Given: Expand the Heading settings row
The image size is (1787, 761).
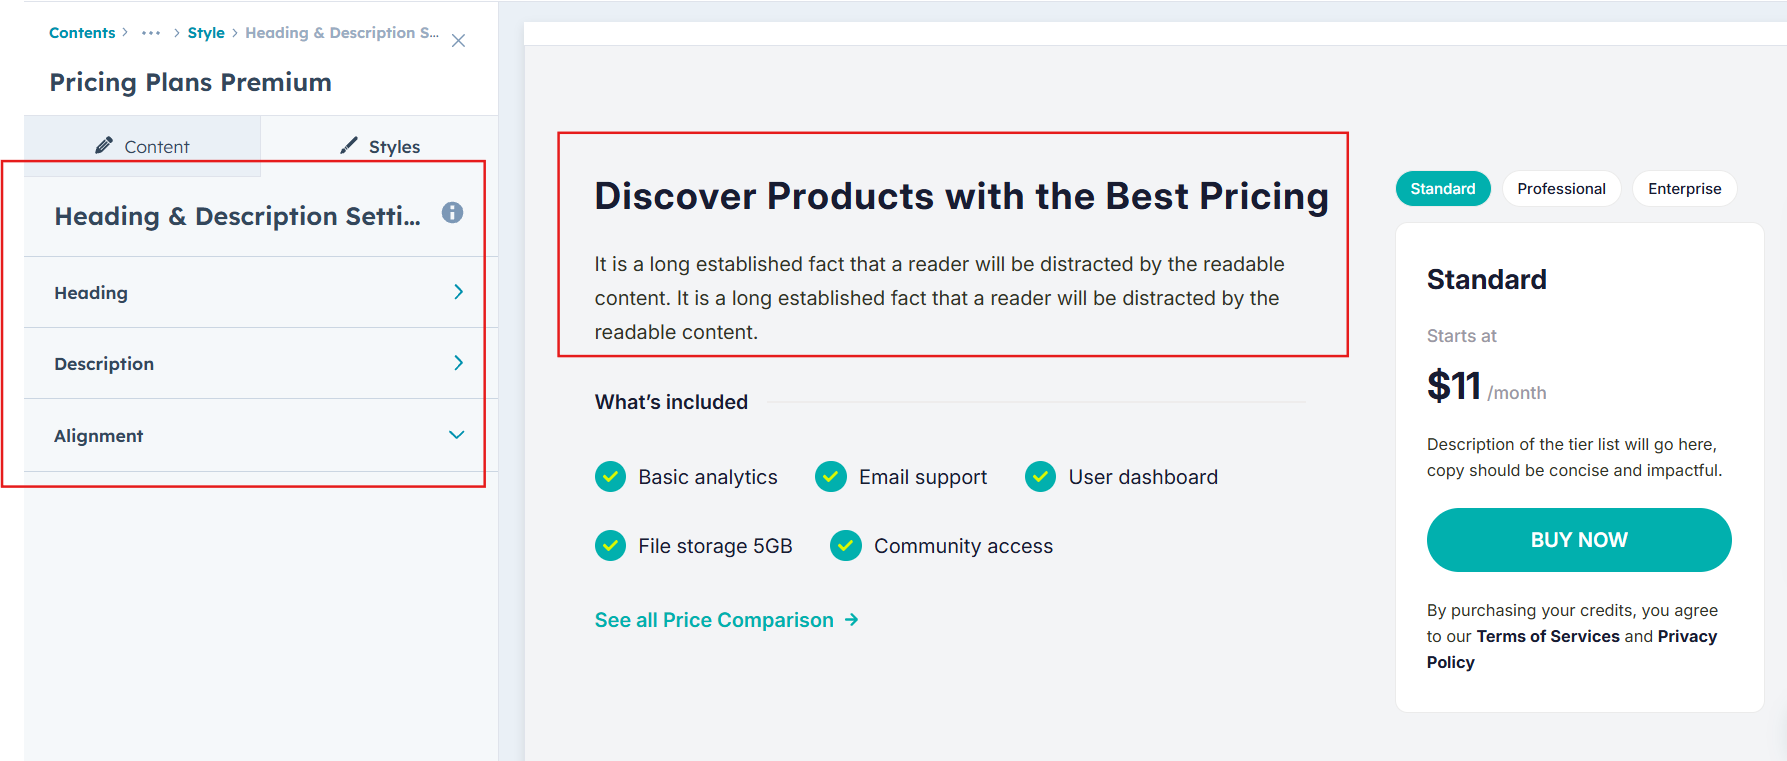Looking at the screenshot, I should point(458,292).
